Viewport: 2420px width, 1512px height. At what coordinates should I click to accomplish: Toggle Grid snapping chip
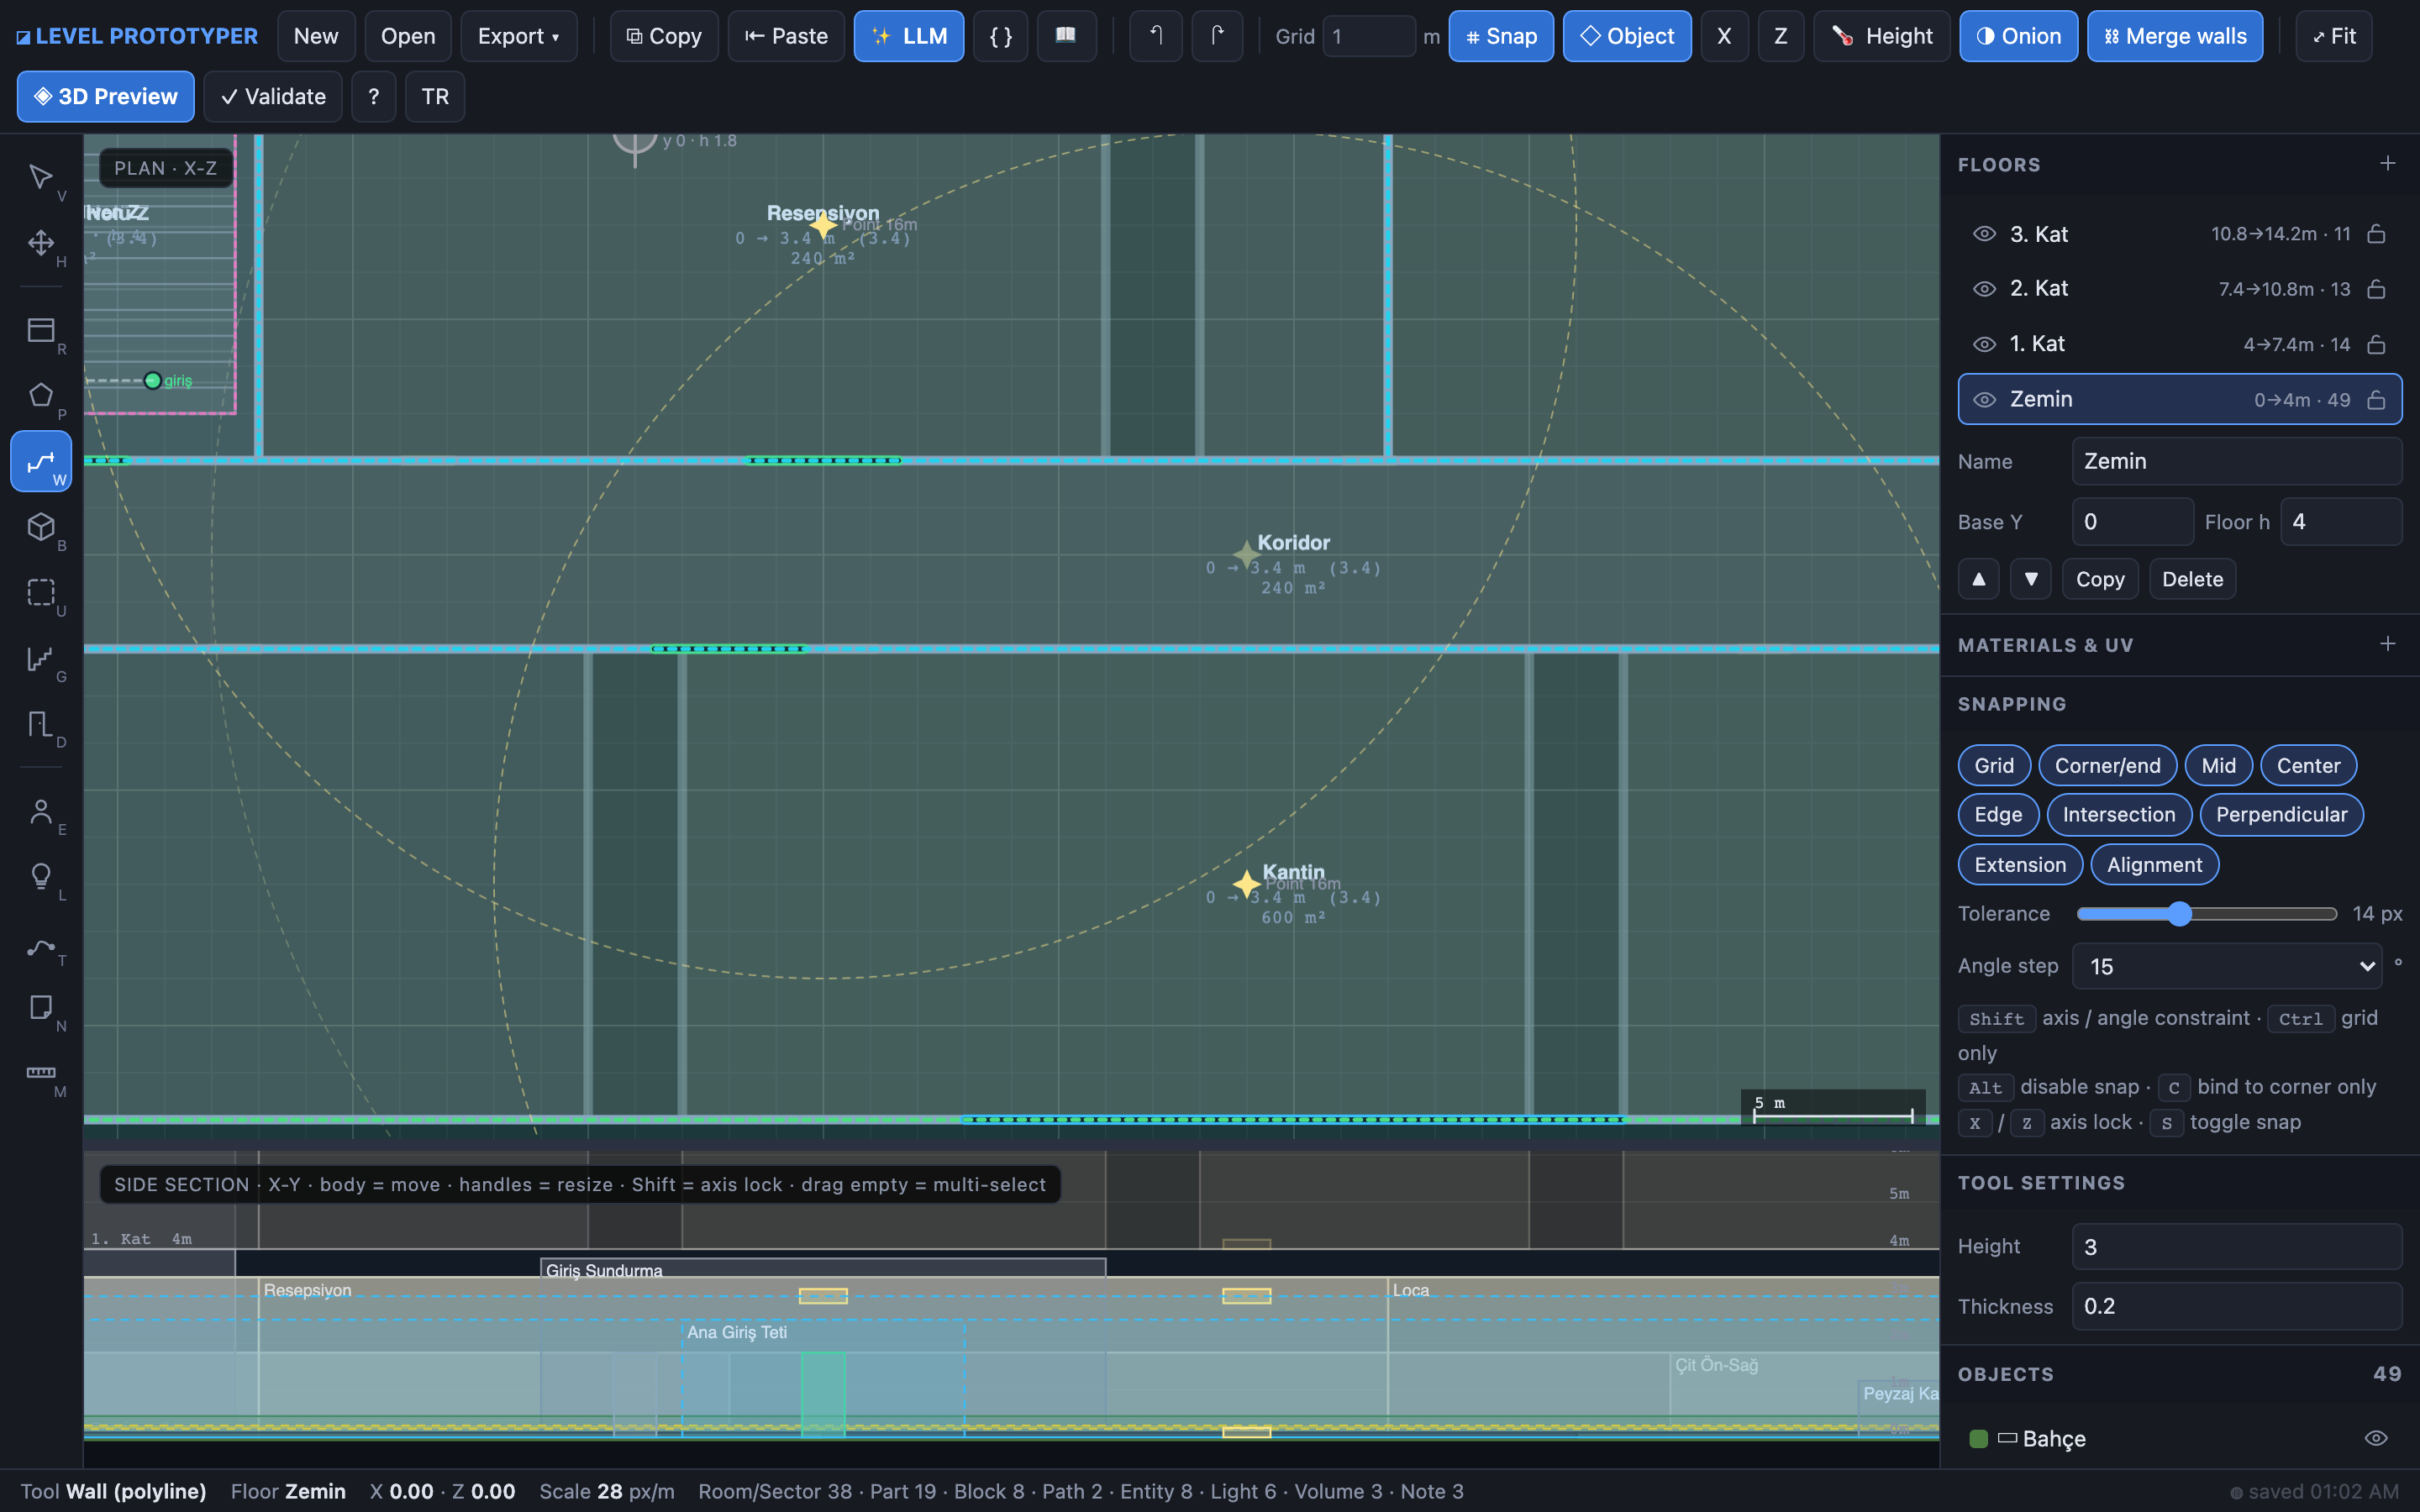point(1994,766)
